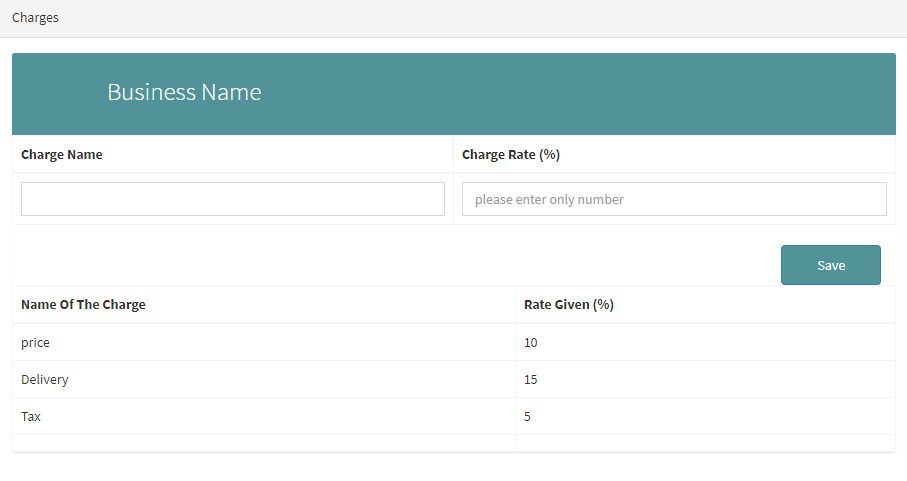Click the empty name cell below Tax
907x481 pixels.
click(x=263, y=443)
